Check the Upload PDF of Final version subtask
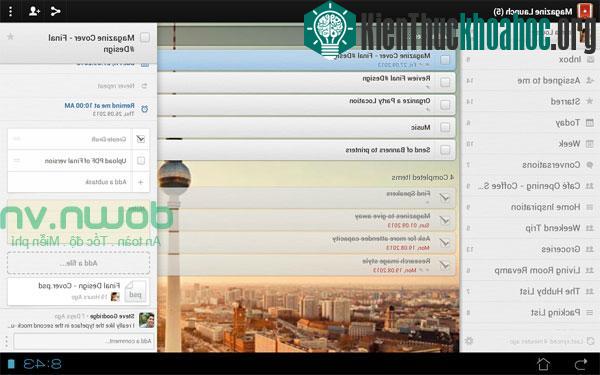This screenshot has width=600, height=375. (x=141, y=161)
